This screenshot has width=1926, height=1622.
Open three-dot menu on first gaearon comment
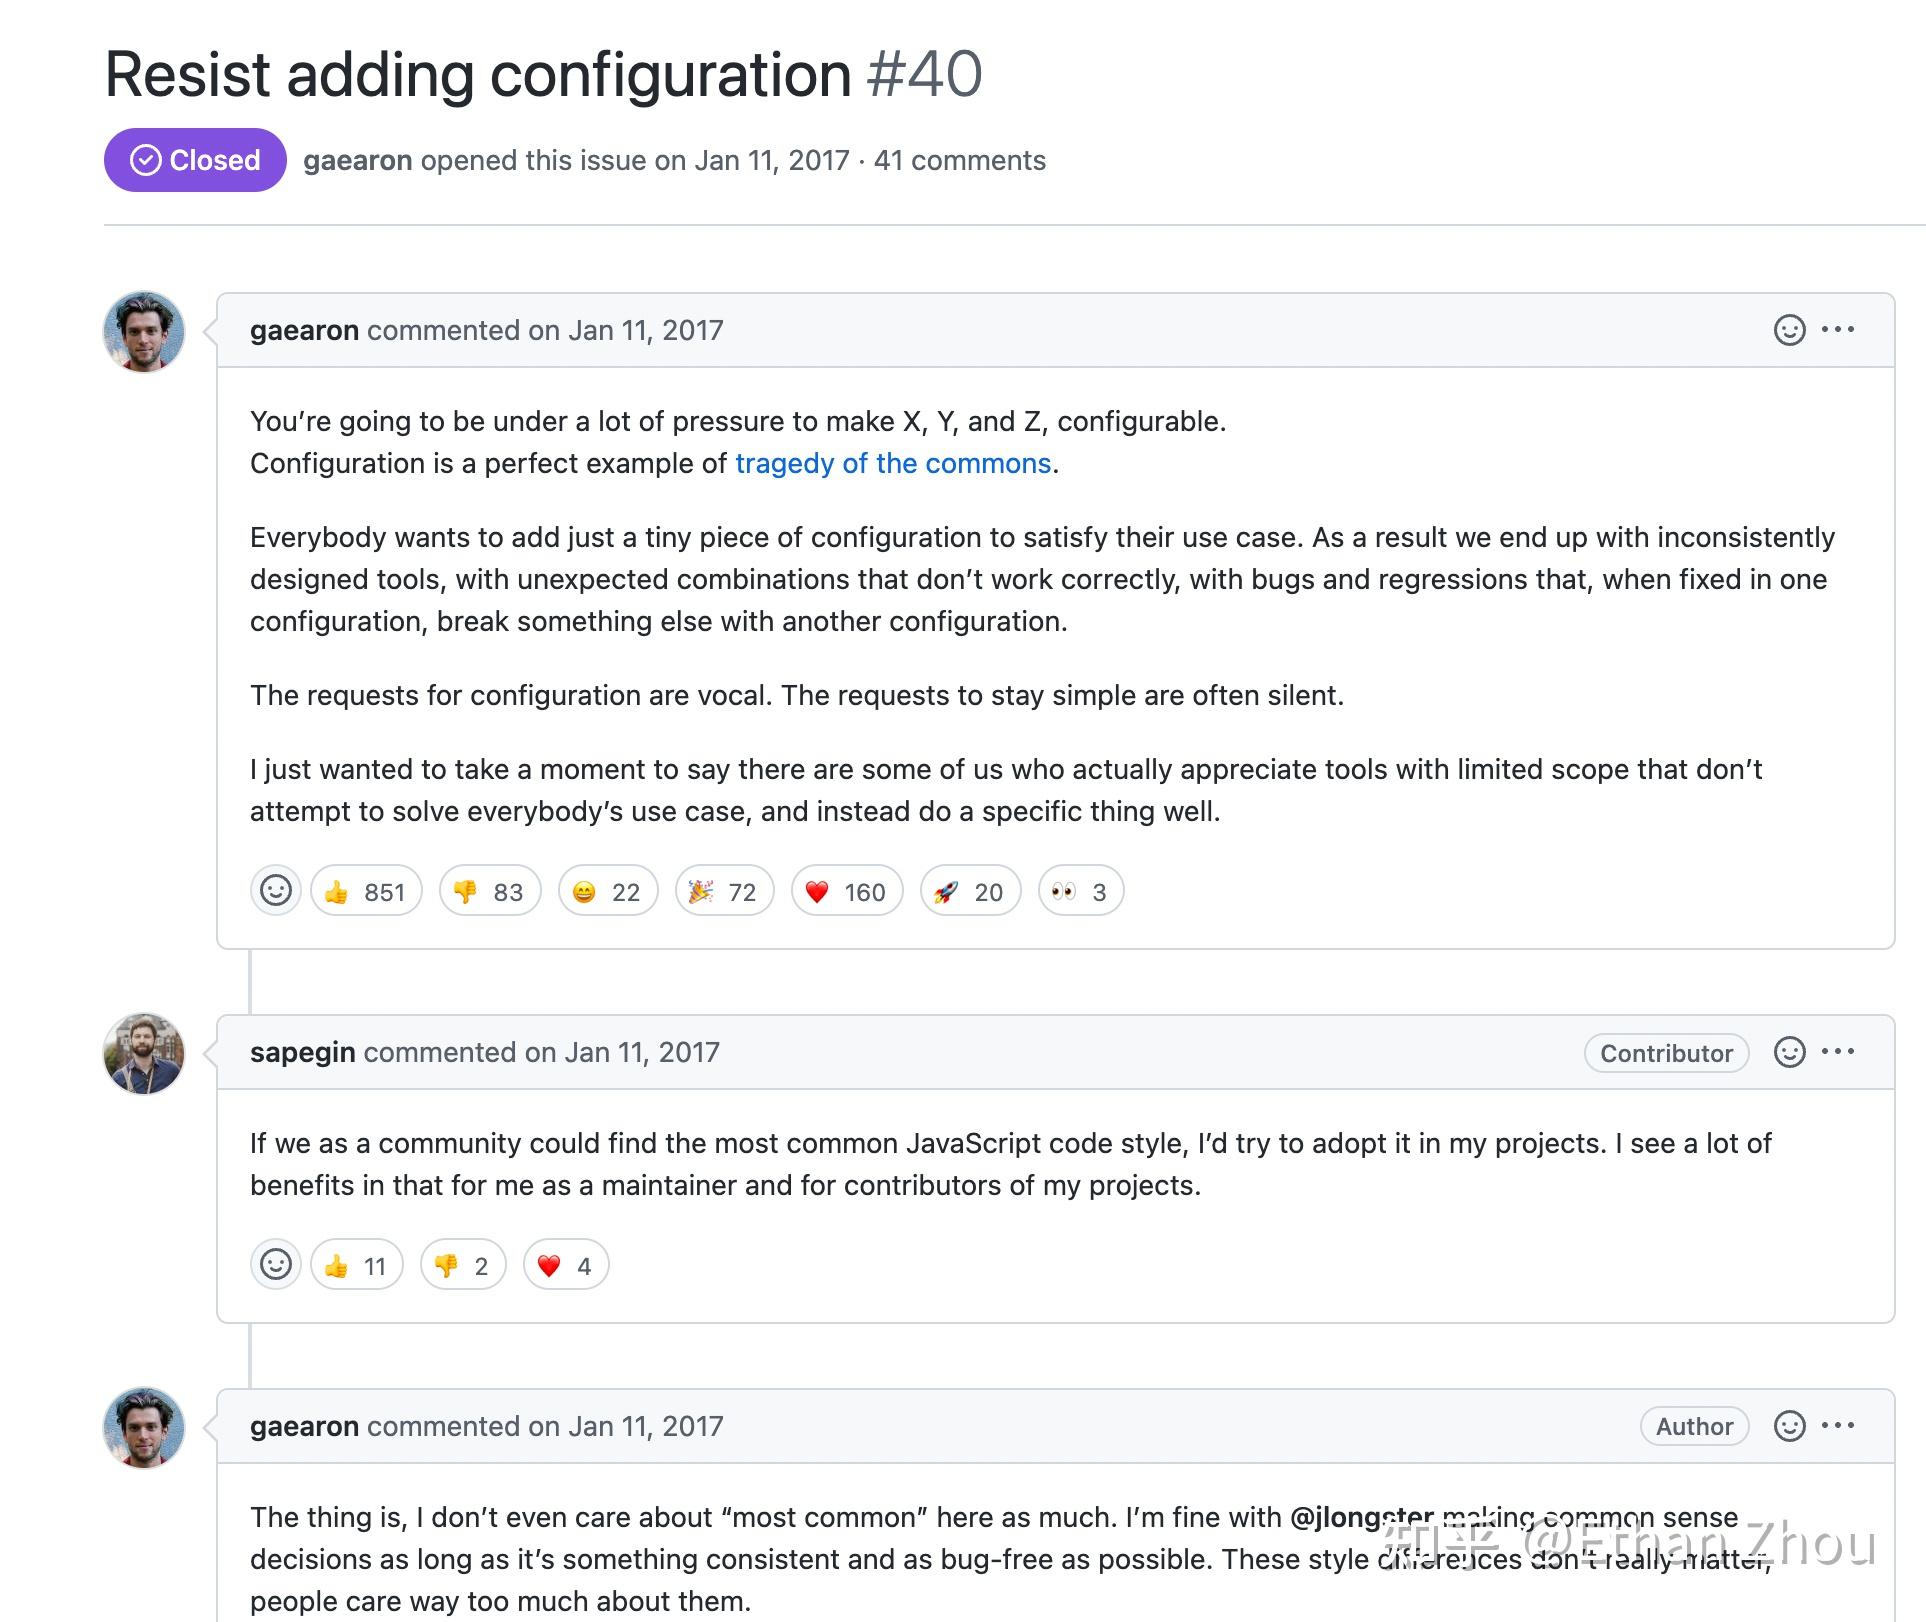[x=1838, y=329]
